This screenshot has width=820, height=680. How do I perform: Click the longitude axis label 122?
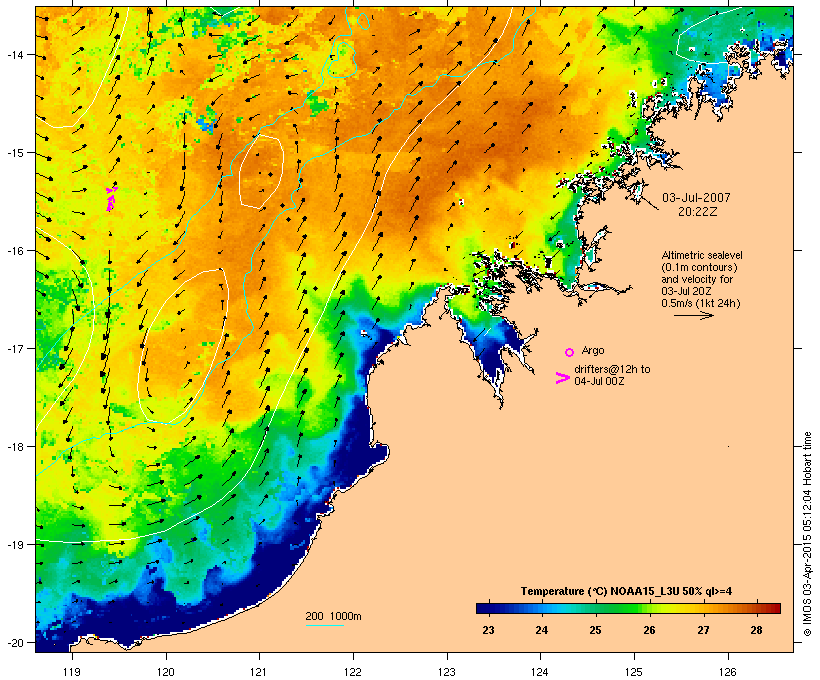(353, 672)
